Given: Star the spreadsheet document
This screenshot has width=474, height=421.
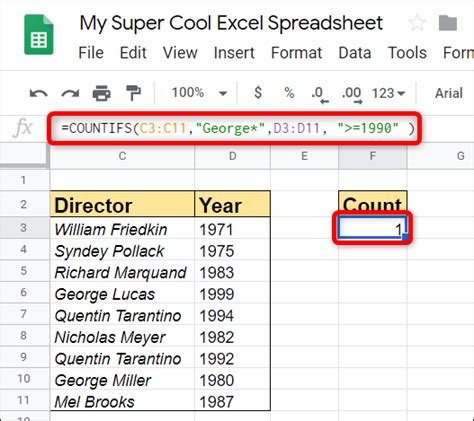Looking at the screenshot, I should coord(417,23).
